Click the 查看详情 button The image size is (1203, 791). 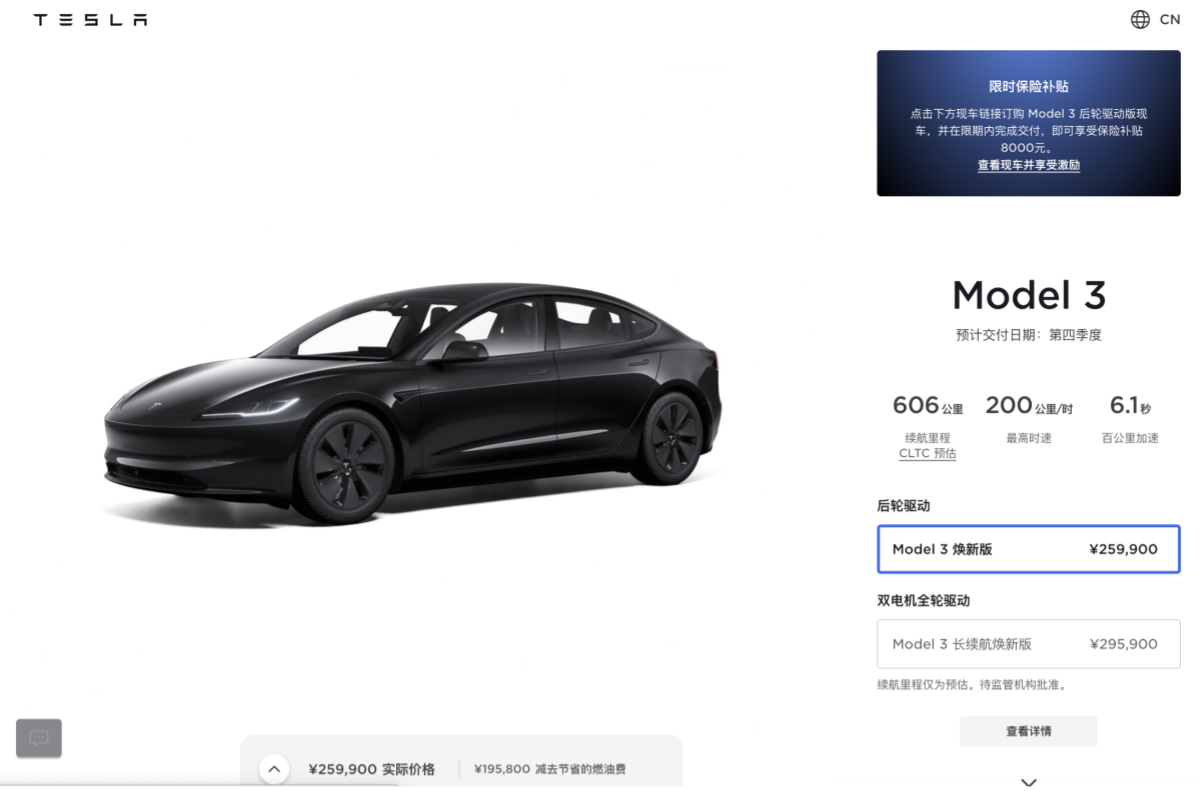tap(1028, 731)
